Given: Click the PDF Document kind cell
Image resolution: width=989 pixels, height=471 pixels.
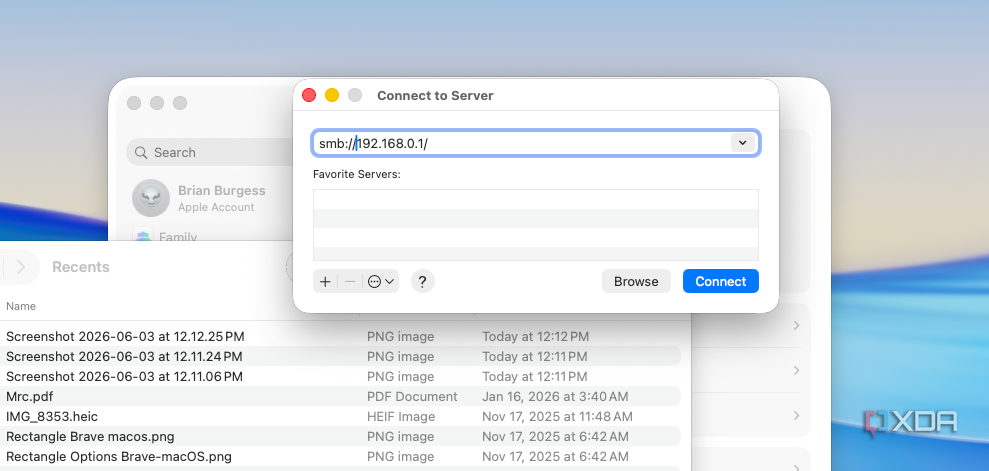Looking at the screenshot, I should pyautogui.click(x=412, y=397).
